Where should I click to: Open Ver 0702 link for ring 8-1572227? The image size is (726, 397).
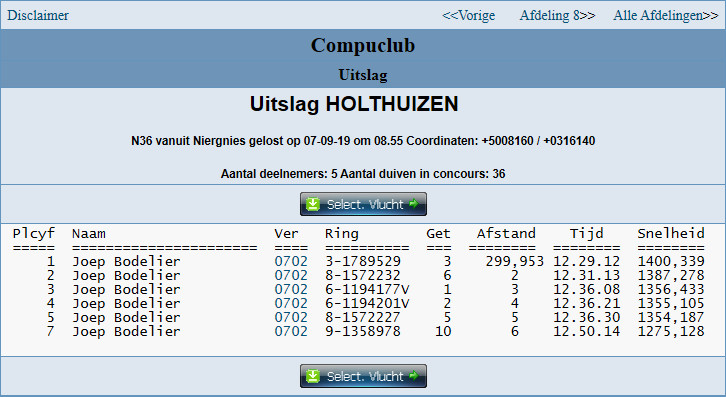click(291, 317)
